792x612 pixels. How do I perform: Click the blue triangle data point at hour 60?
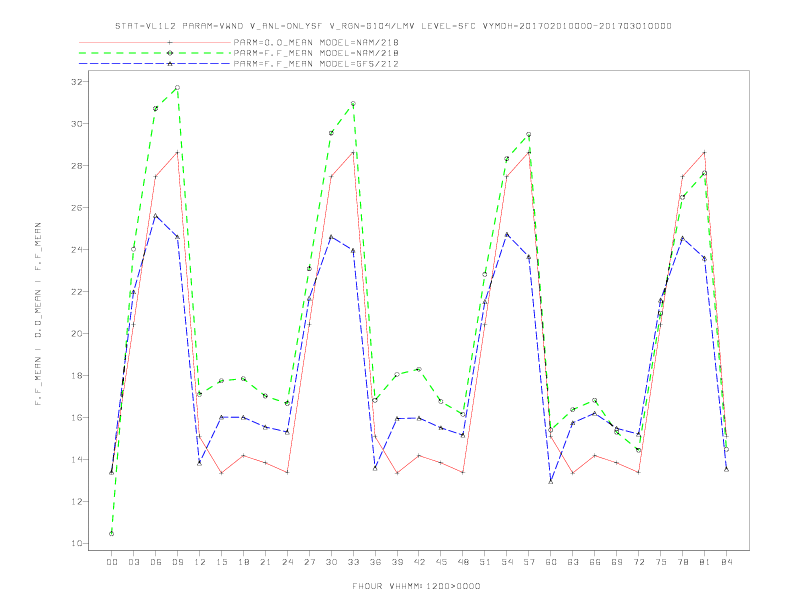pyautogui.click(x=551, y=482)
